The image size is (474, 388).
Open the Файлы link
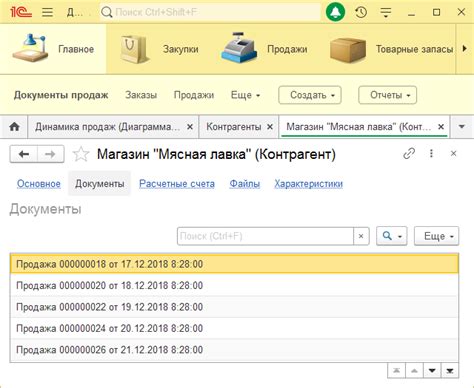coord(245,184)
